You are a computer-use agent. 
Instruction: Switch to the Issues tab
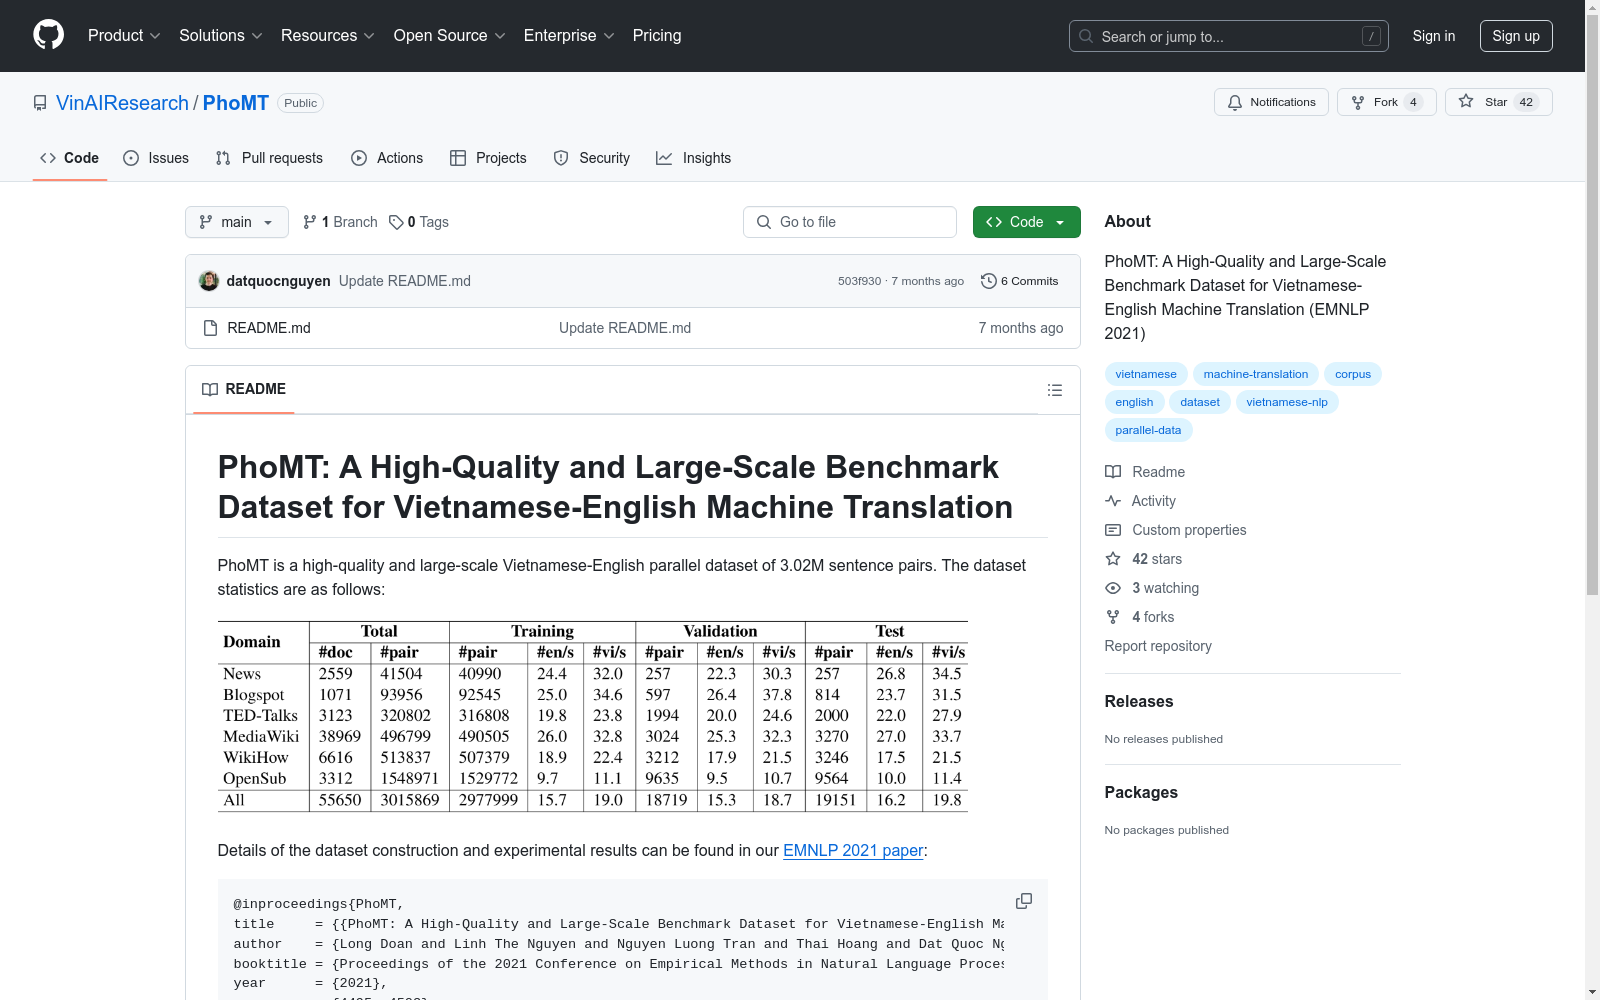click(x=156, y=158)
